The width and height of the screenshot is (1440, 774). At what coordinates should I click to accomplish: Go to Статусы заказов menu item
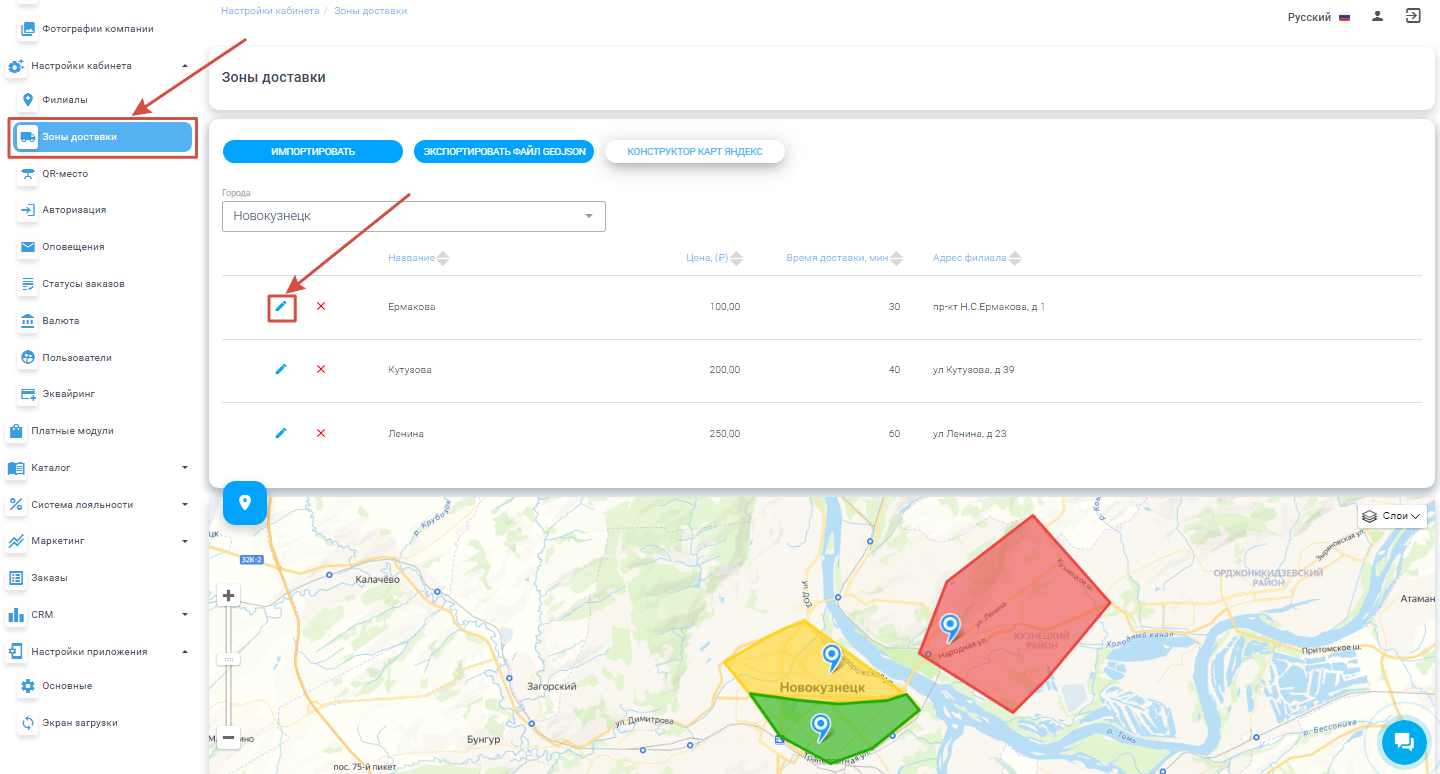[x=83, y=284]
